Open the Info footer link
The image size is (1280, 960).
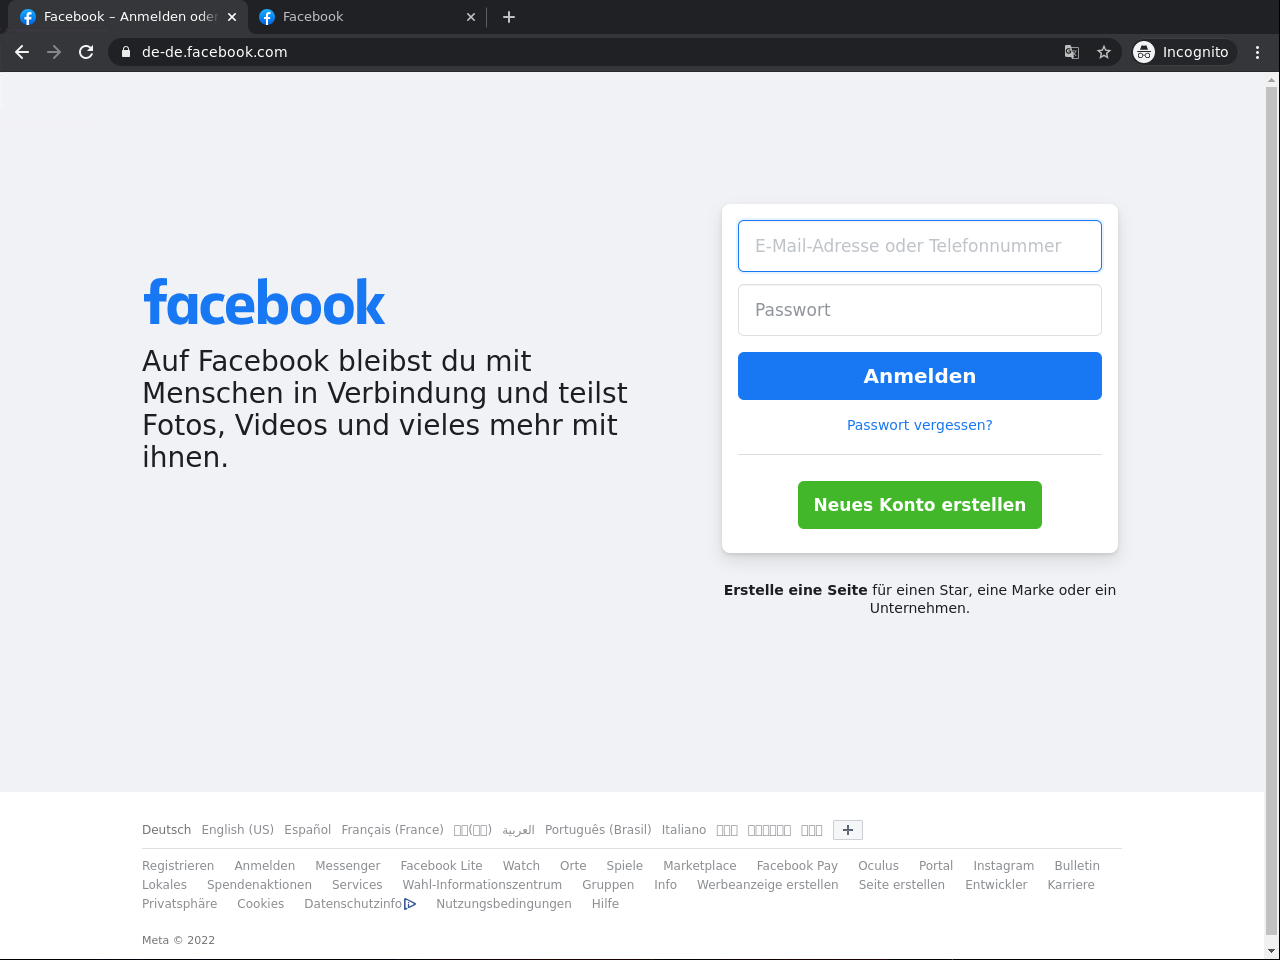tap(666, 885)
